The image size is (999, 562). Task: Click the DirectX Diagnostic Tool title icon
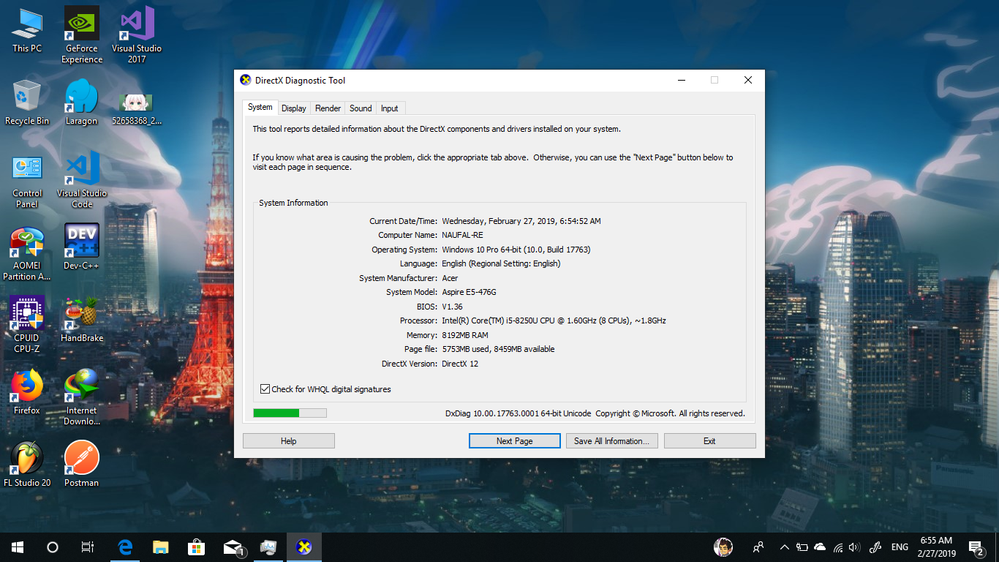245,80
